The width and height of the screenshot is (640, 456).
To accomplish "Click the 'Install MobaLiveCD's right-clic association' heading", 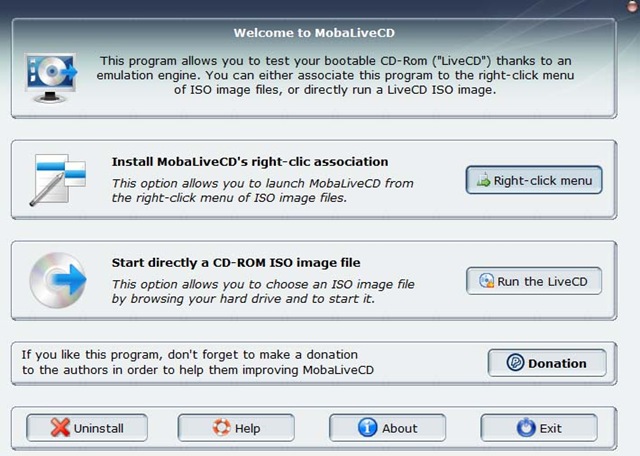I will [249, 161].
